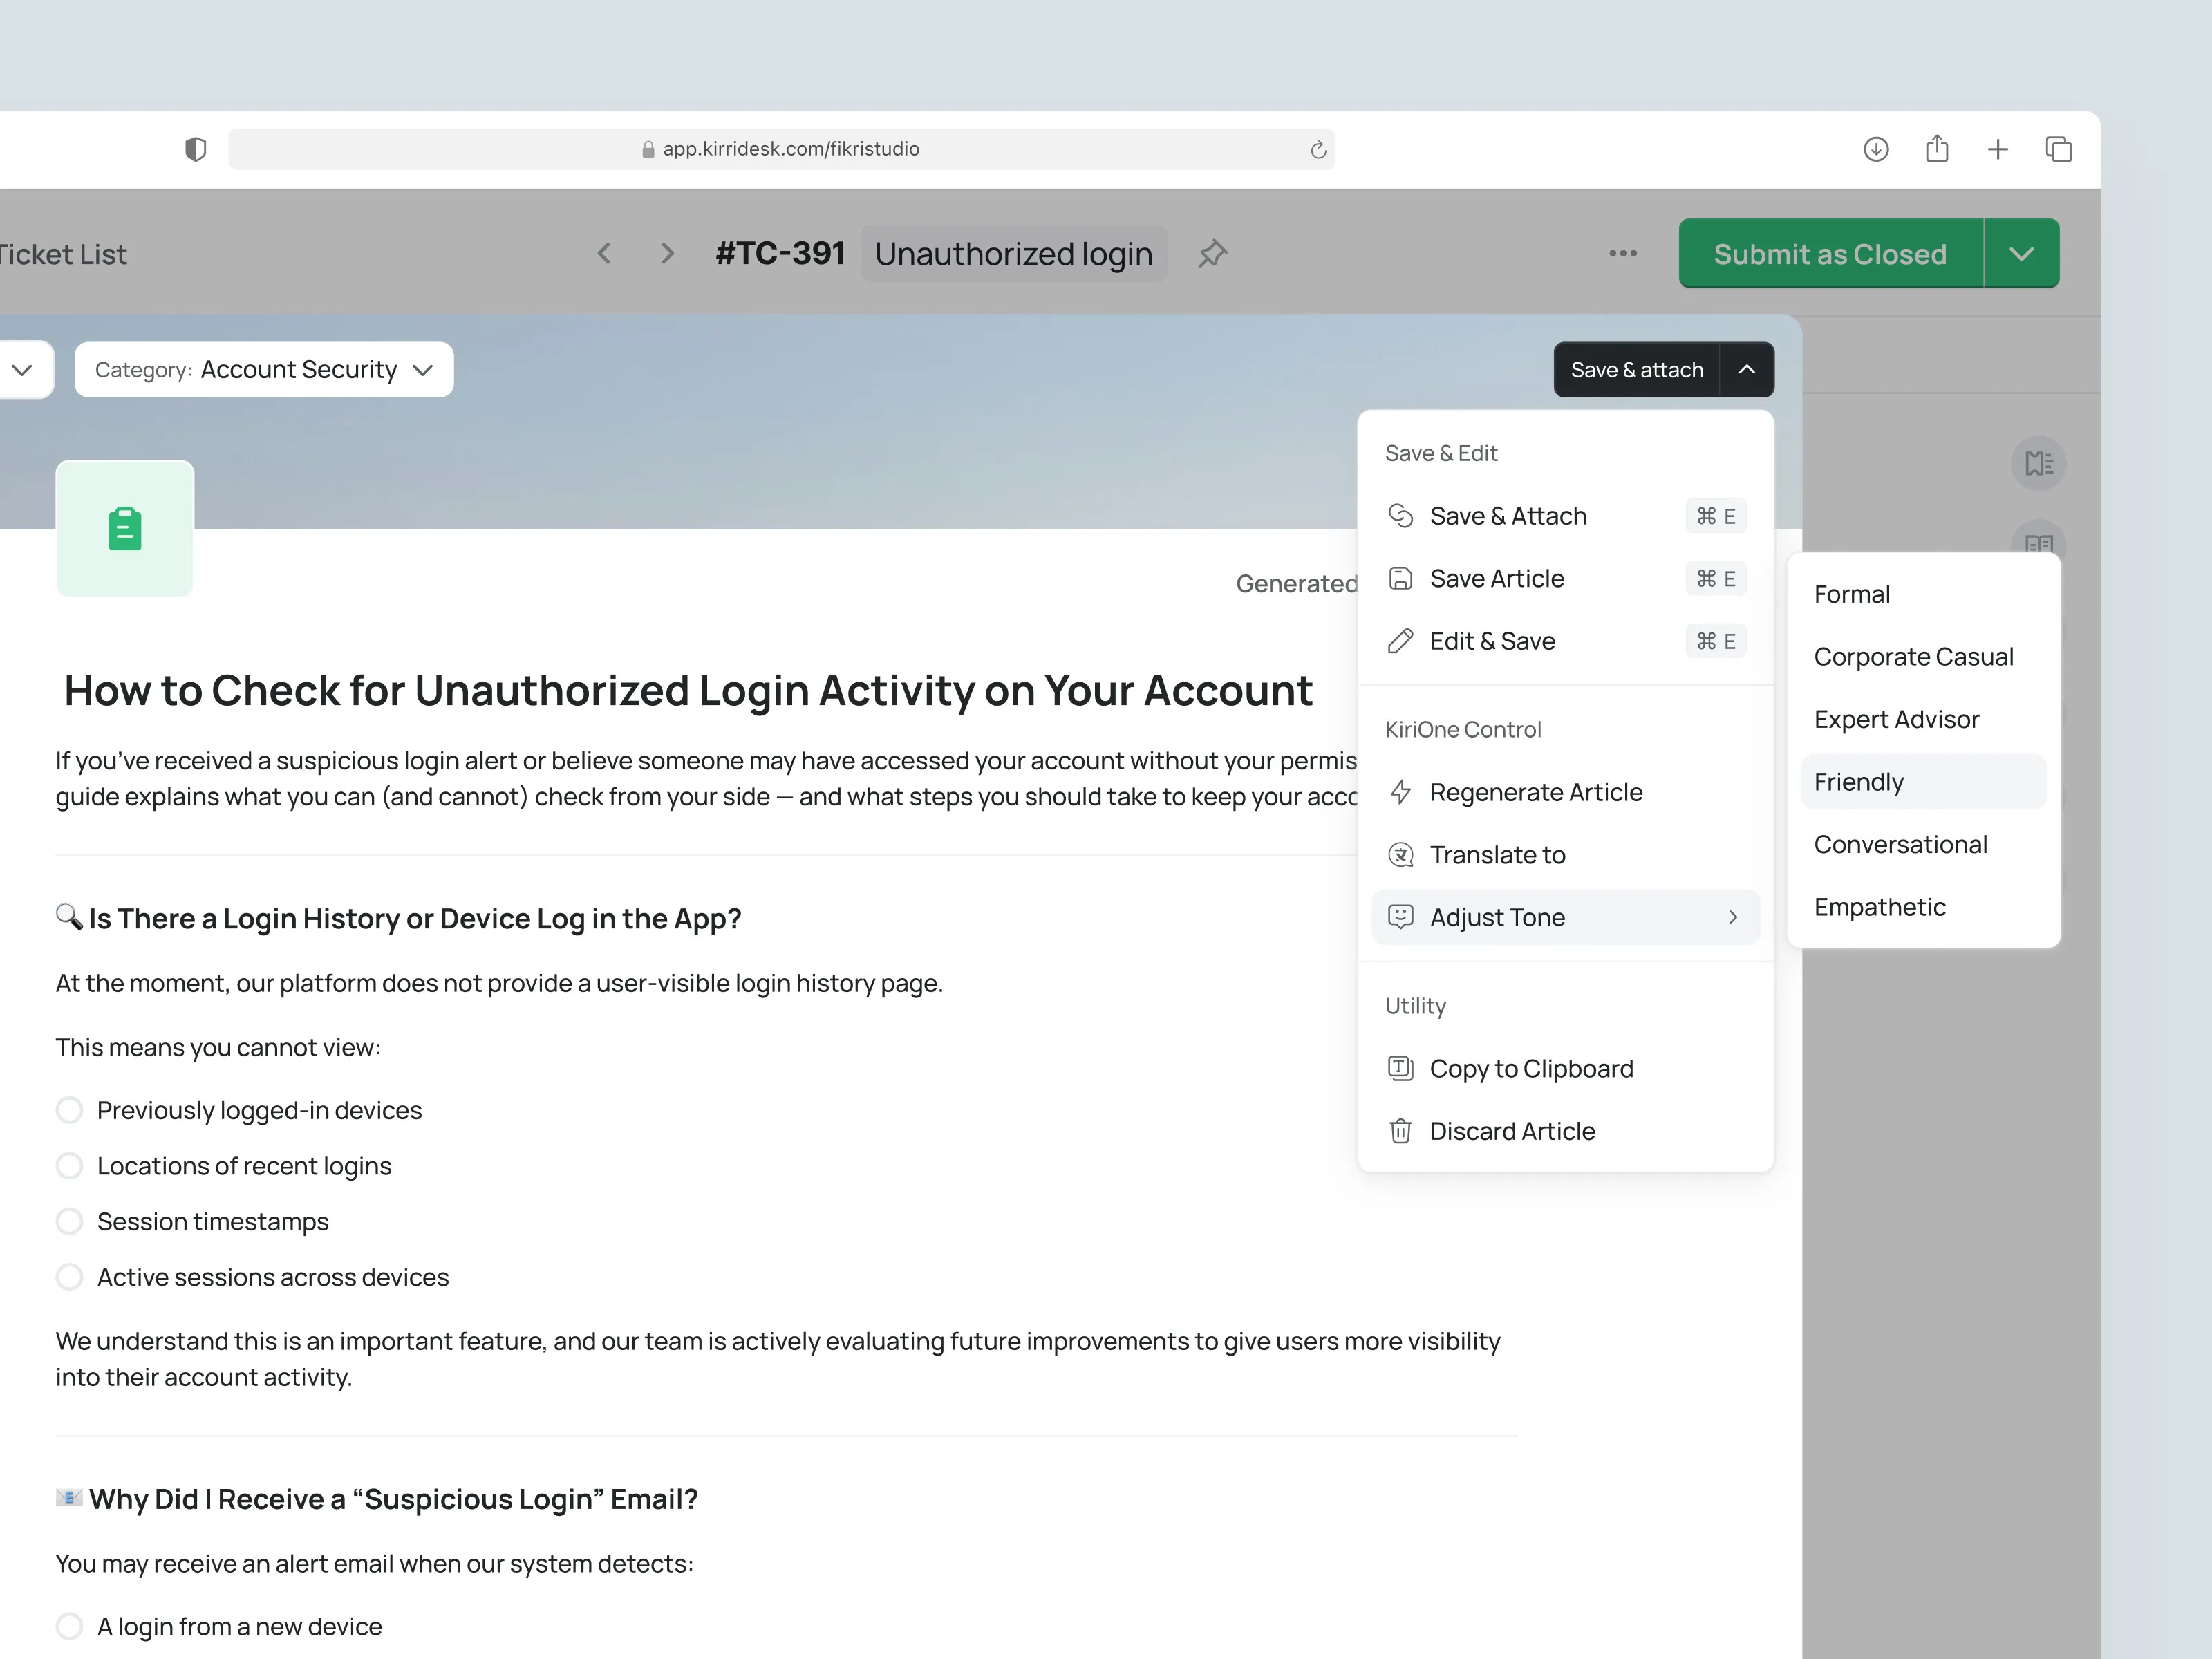
Task: Click the Save & Attach link icon
Action: [x=1400, y=516]
